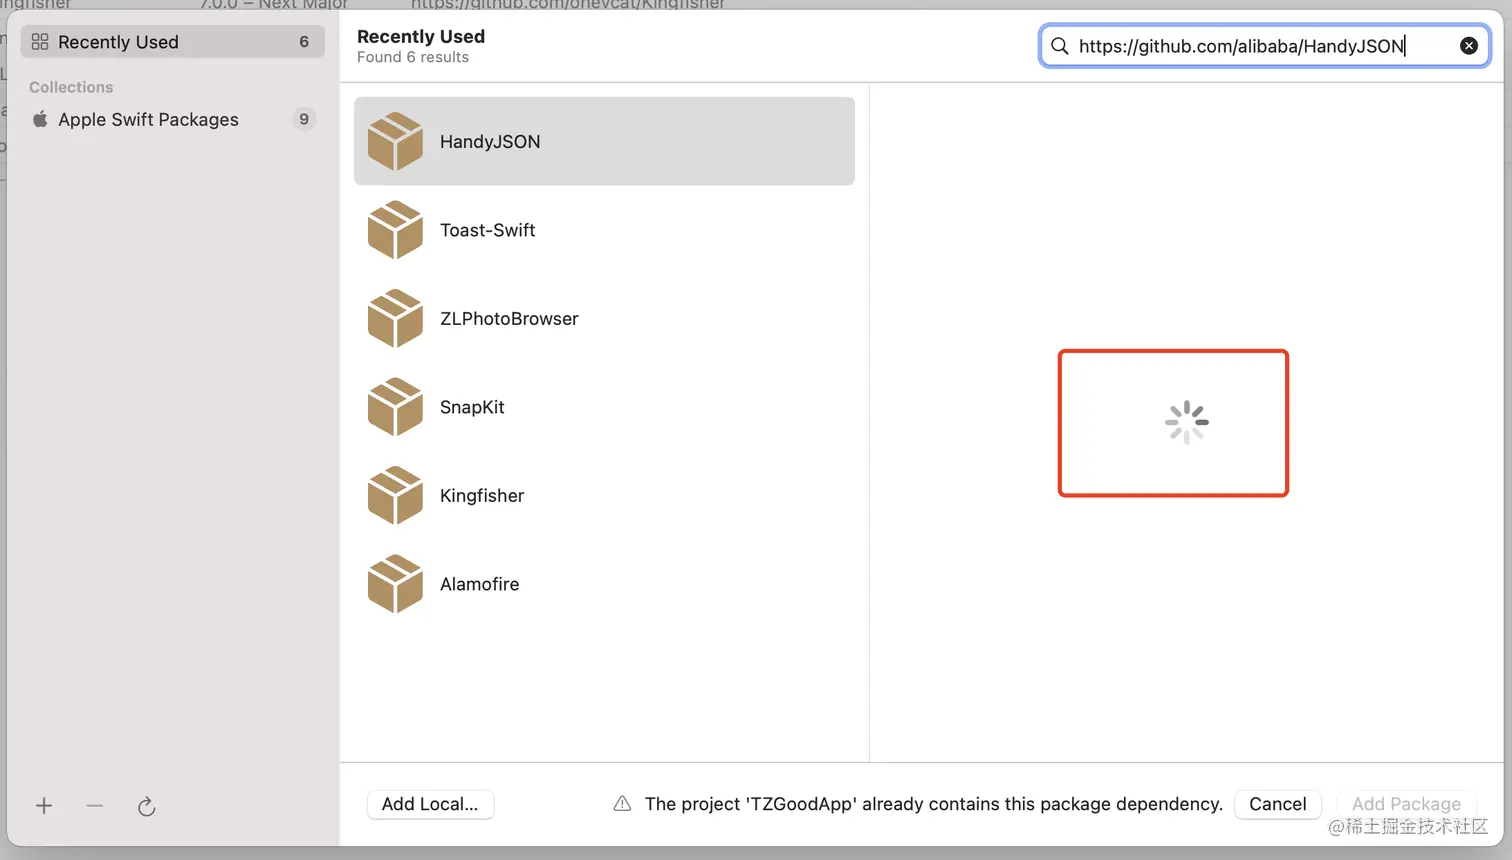
Task: Click the warning triangle icon
Action: (622, 804)
